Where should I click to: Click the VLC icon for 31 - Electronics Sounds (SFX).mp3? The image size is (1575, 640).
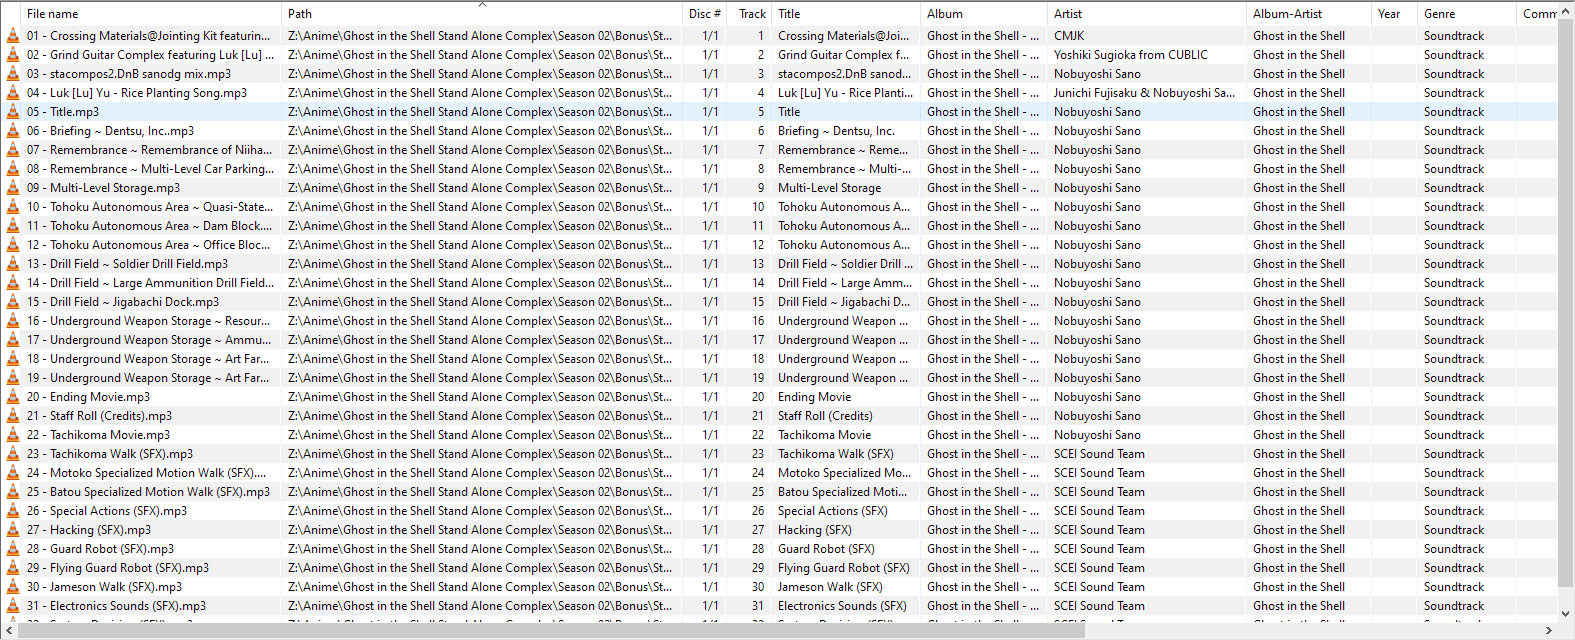(x=13, y=605)
